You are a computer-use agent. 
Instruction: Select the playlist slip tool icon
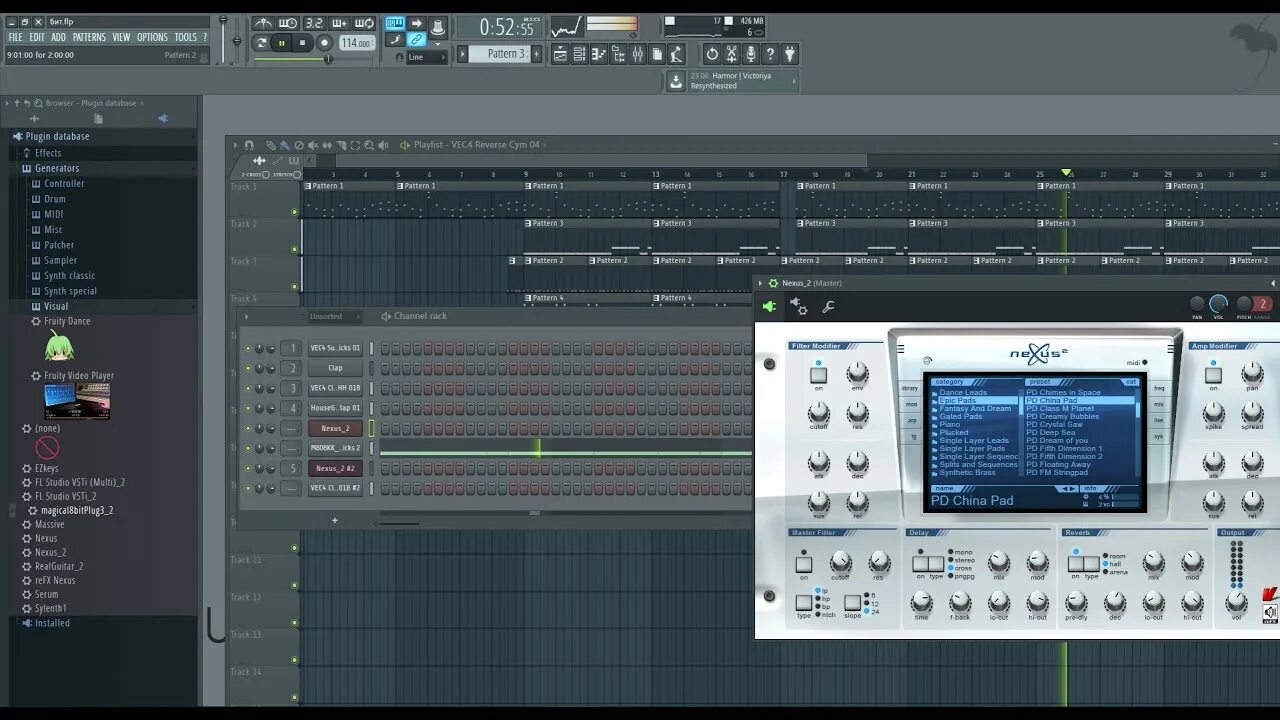point(327,145)
